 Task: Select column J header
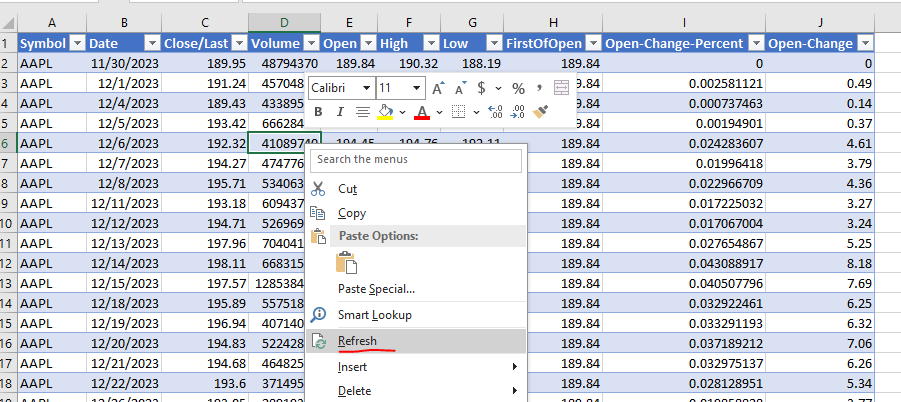pos(820,23)
